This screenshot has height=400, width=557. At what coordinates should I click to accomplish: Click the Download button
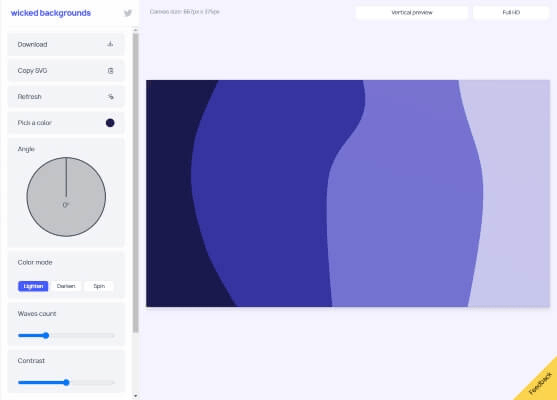[x=66, y=44]
